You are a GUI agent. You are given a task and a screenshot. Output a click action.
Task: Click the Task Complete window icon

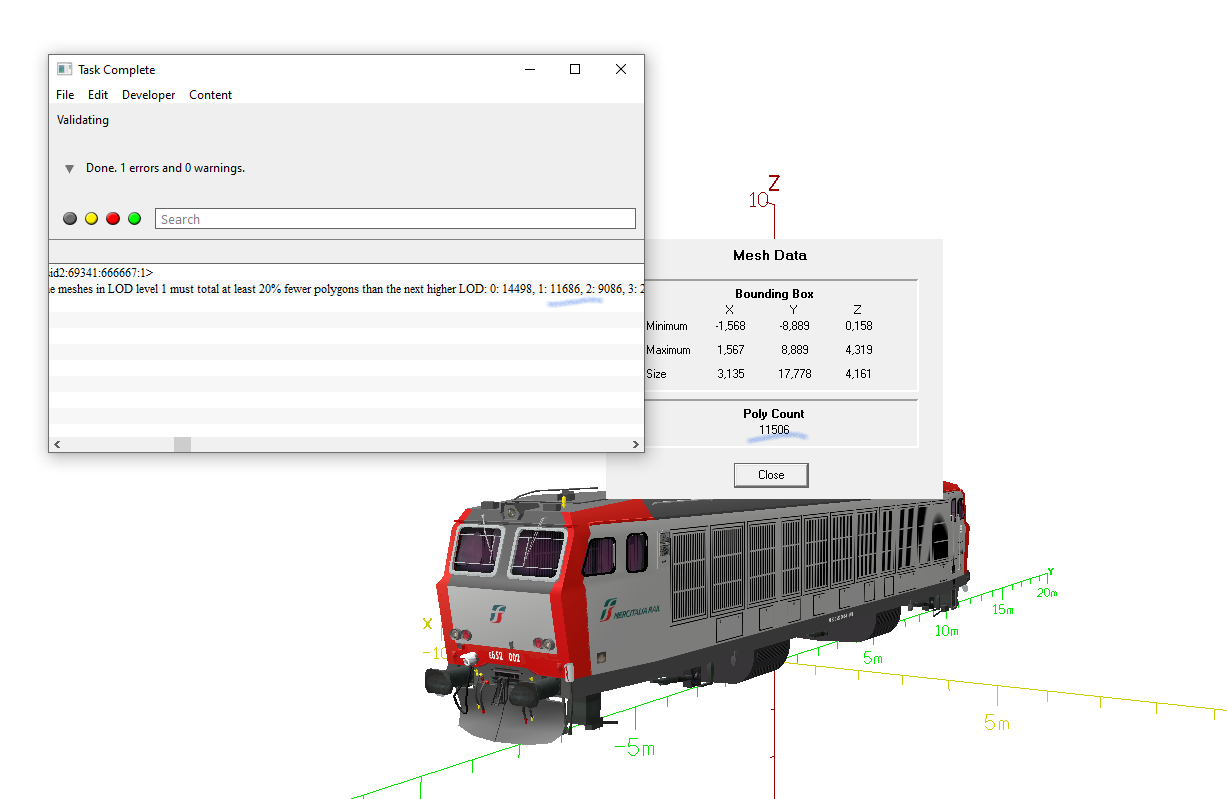[x=64, y=69]
